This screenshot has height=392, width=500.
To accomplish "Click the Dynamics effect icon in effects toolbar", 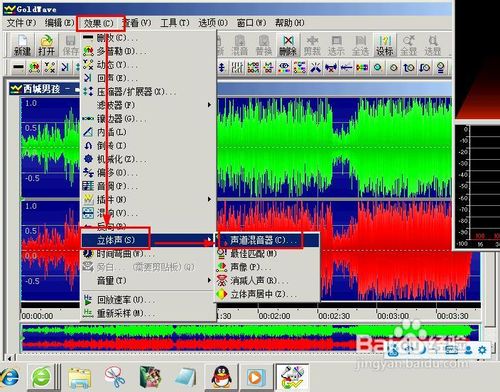I will tap(50, 68).
